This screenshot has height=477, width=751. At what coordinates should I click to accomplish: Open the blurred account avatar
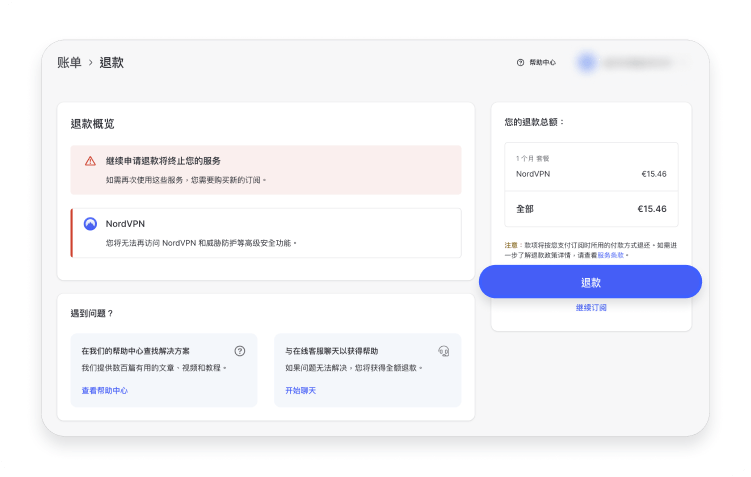coord(587,62)
